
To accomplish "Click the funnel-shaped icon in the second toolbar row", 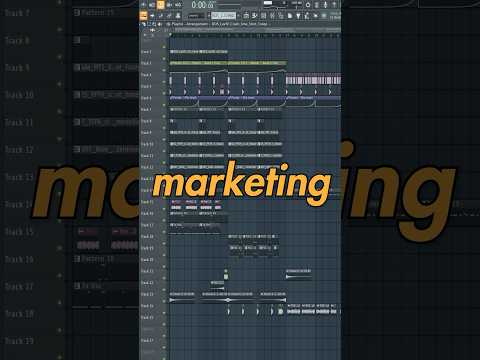I will pyautogui.click(x=298, y=16).
